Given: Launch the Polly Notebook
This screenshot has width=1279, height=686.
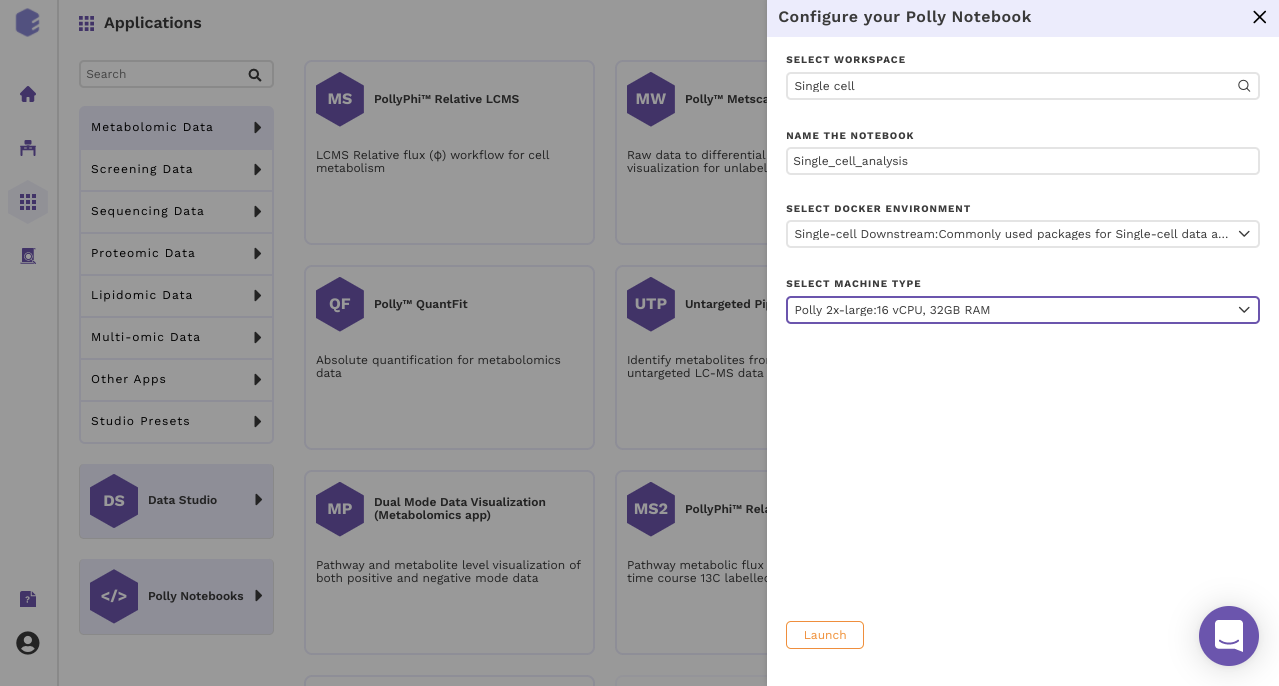Looking at the screenshot, I should click(825, 635).
